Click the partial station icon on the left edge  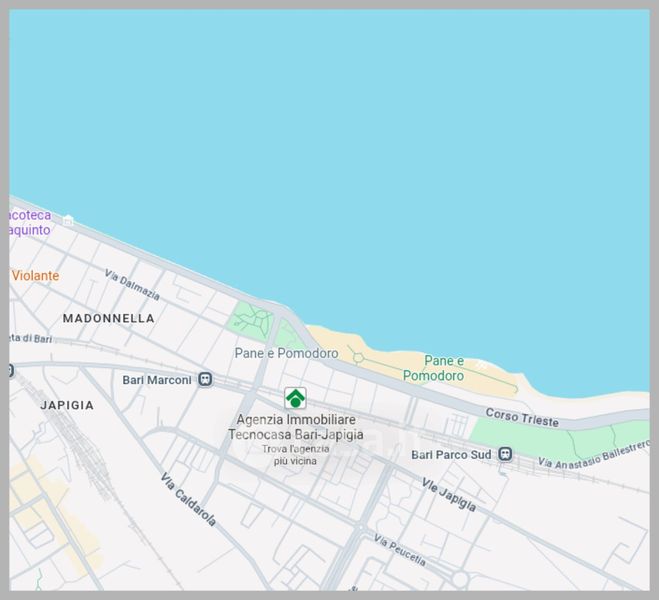coord(11,371)
